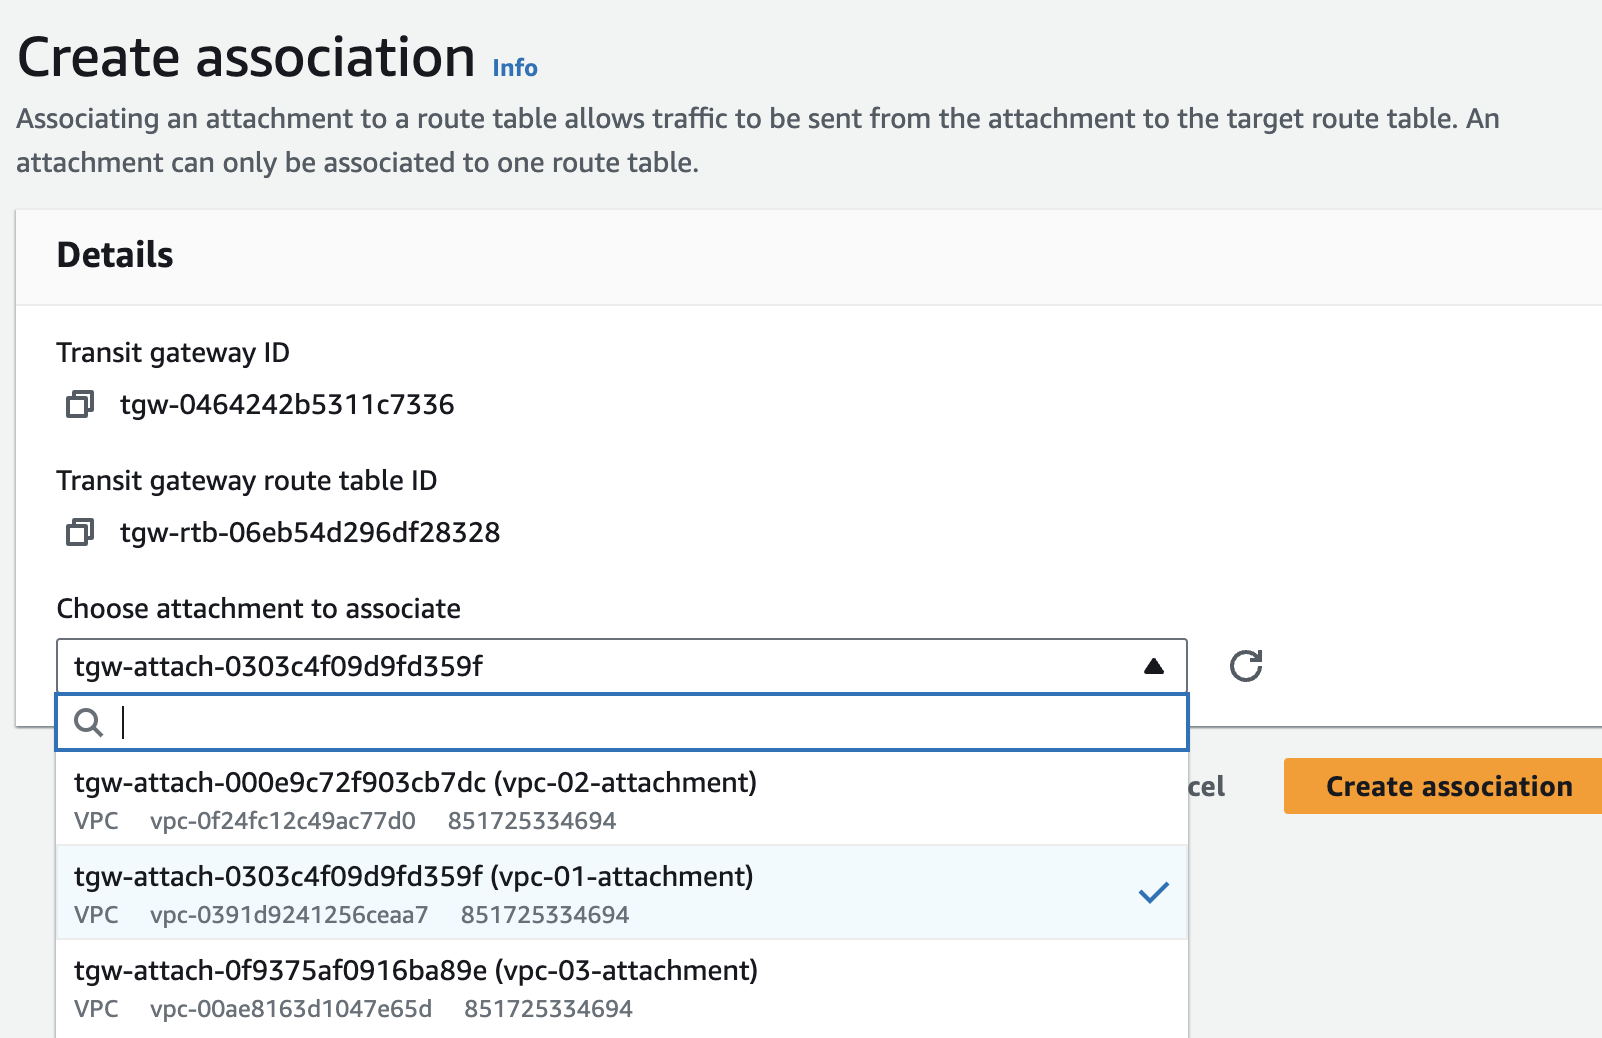Collapse the attachment dropdown arrow
This screenshot has width=1602, height=1038.
(x=1153, y=666)
